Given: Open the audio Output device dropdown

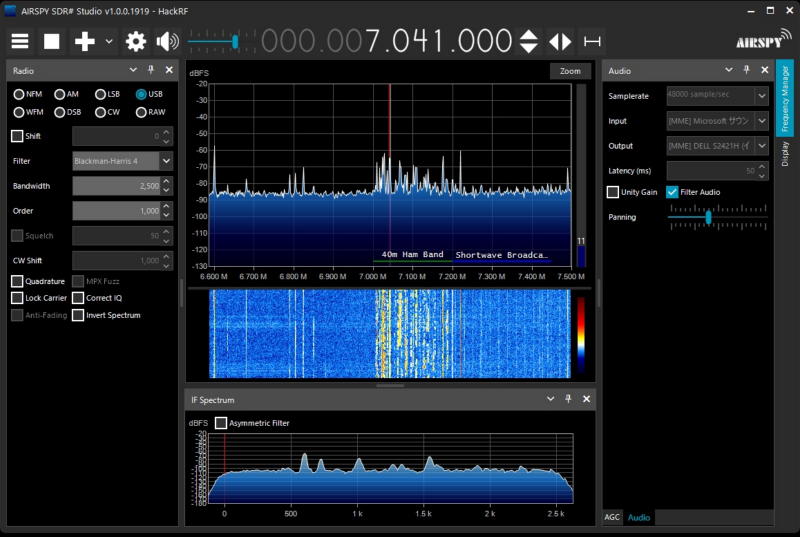Looking at the screenshot, I should 717,146.
